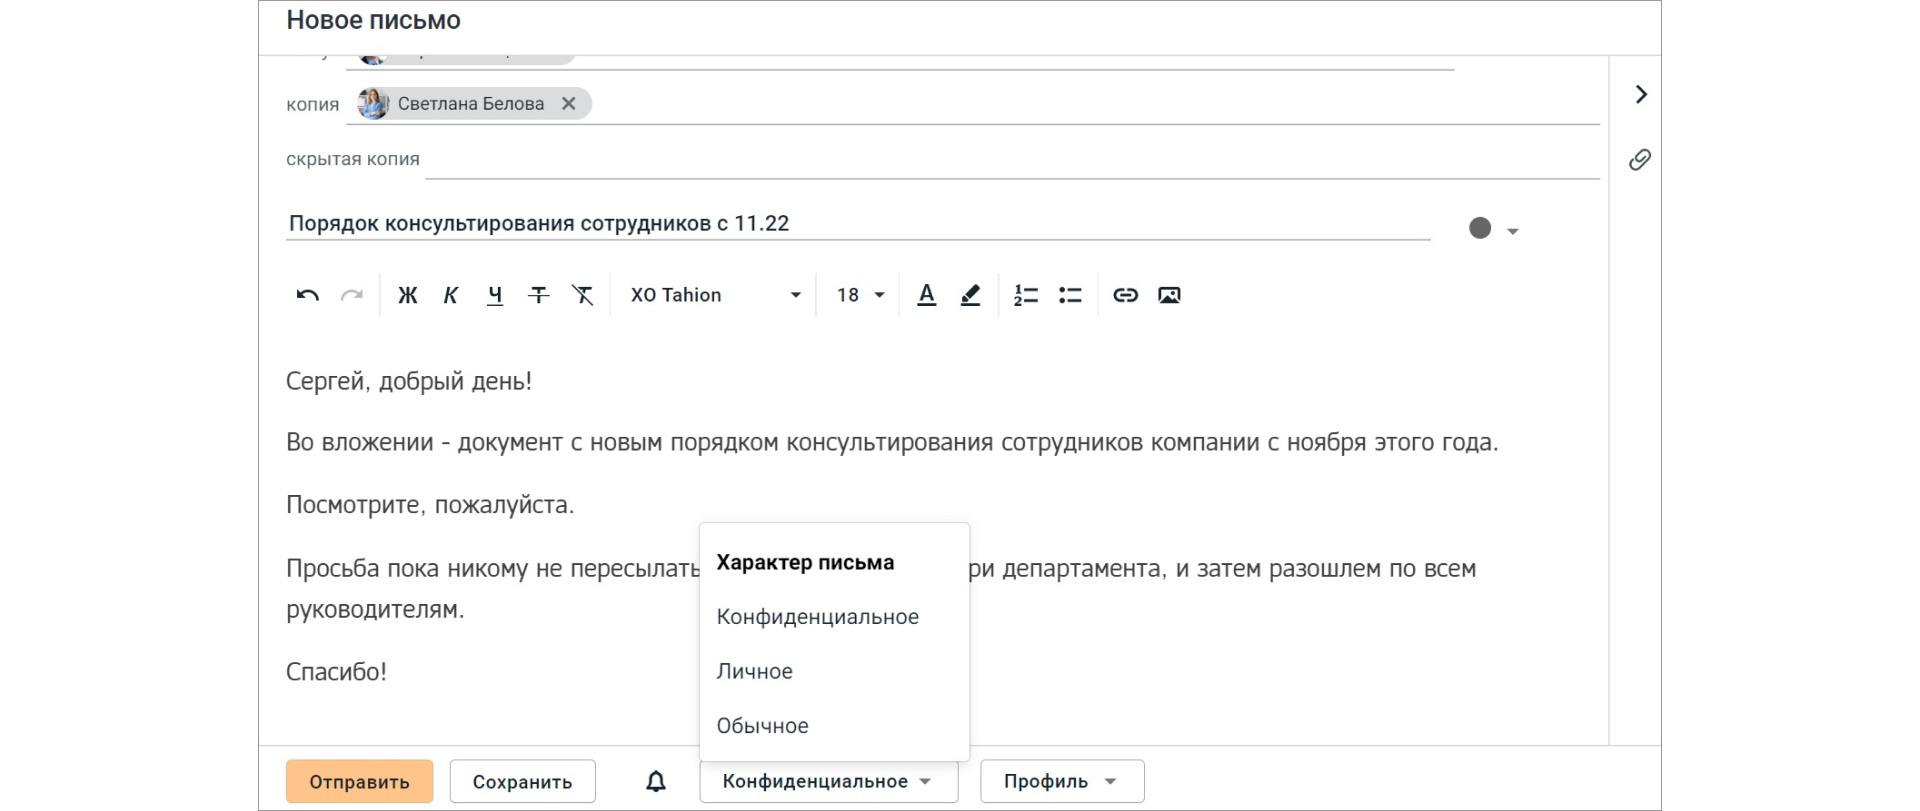The width and height of the screenshot is (1920, 811).
Task: Open the font size 18 dropdown
Action: pos(860,295)
